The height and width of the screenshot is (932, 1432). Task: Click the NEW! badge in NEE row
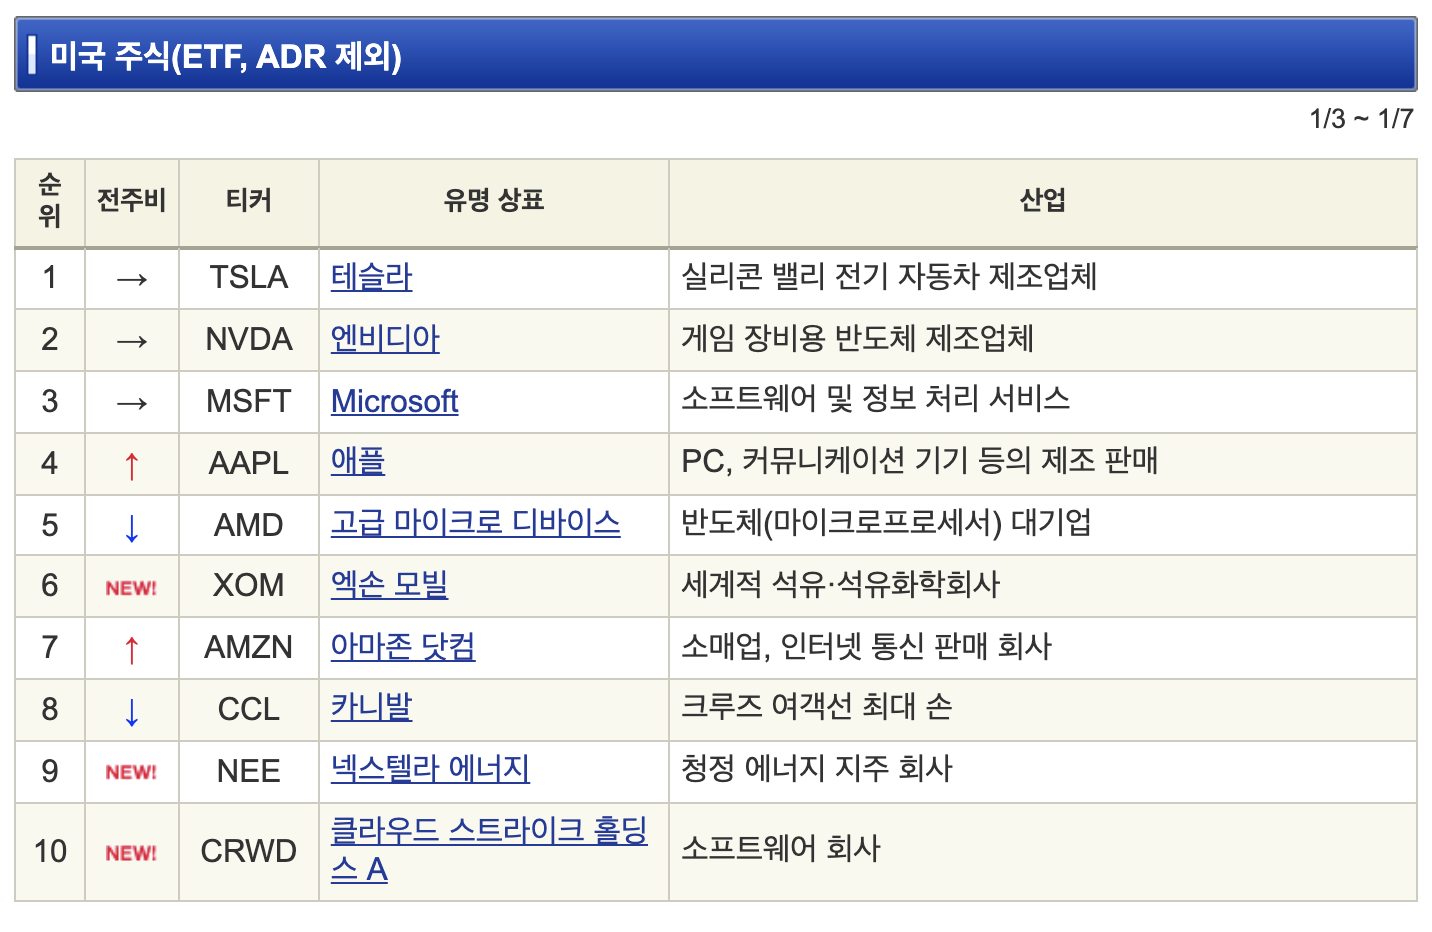(x=131, y=772)
